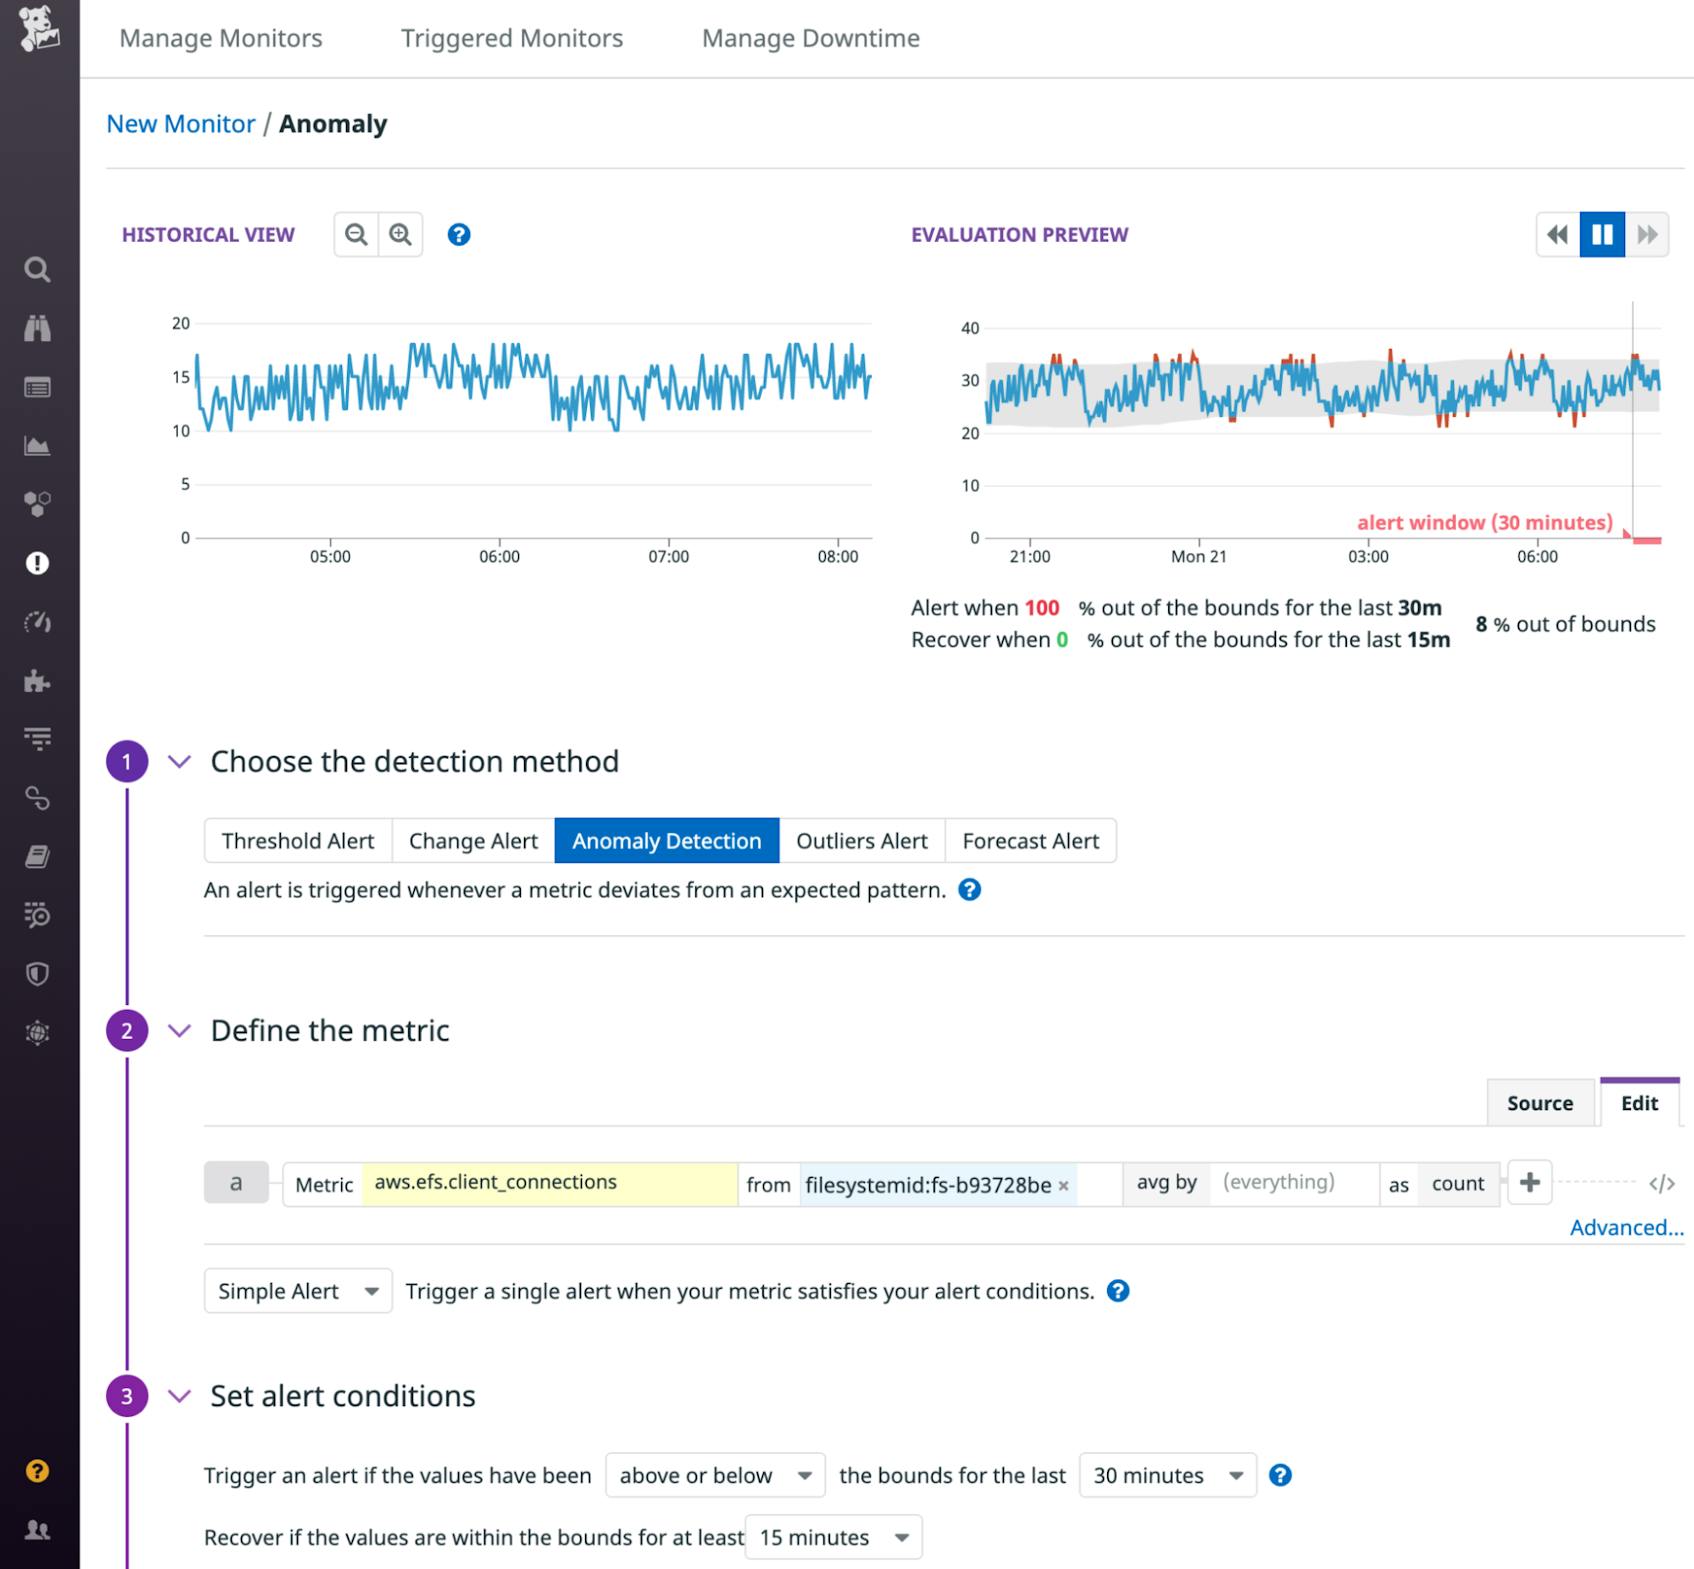Click the Synthetics globe icon at sidebar bottom
The width and height of the screenshot is (1694, 1569).
click(x=38, y=1034)
